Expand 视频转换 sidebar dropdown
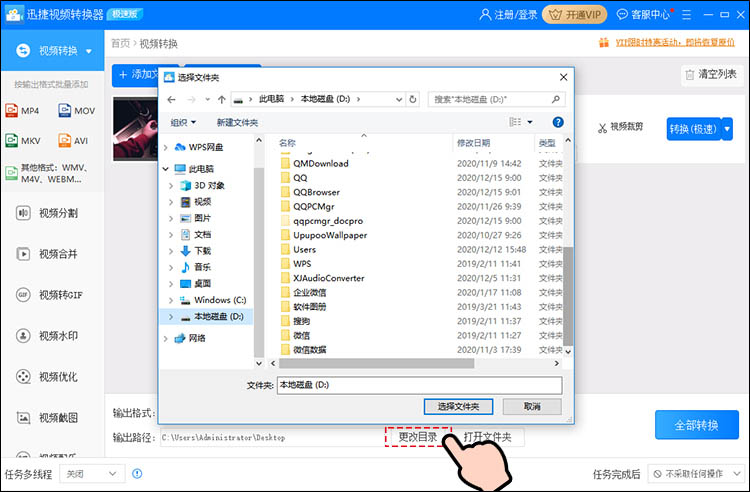Screen dimensions: 750x492 click(89, 51)
